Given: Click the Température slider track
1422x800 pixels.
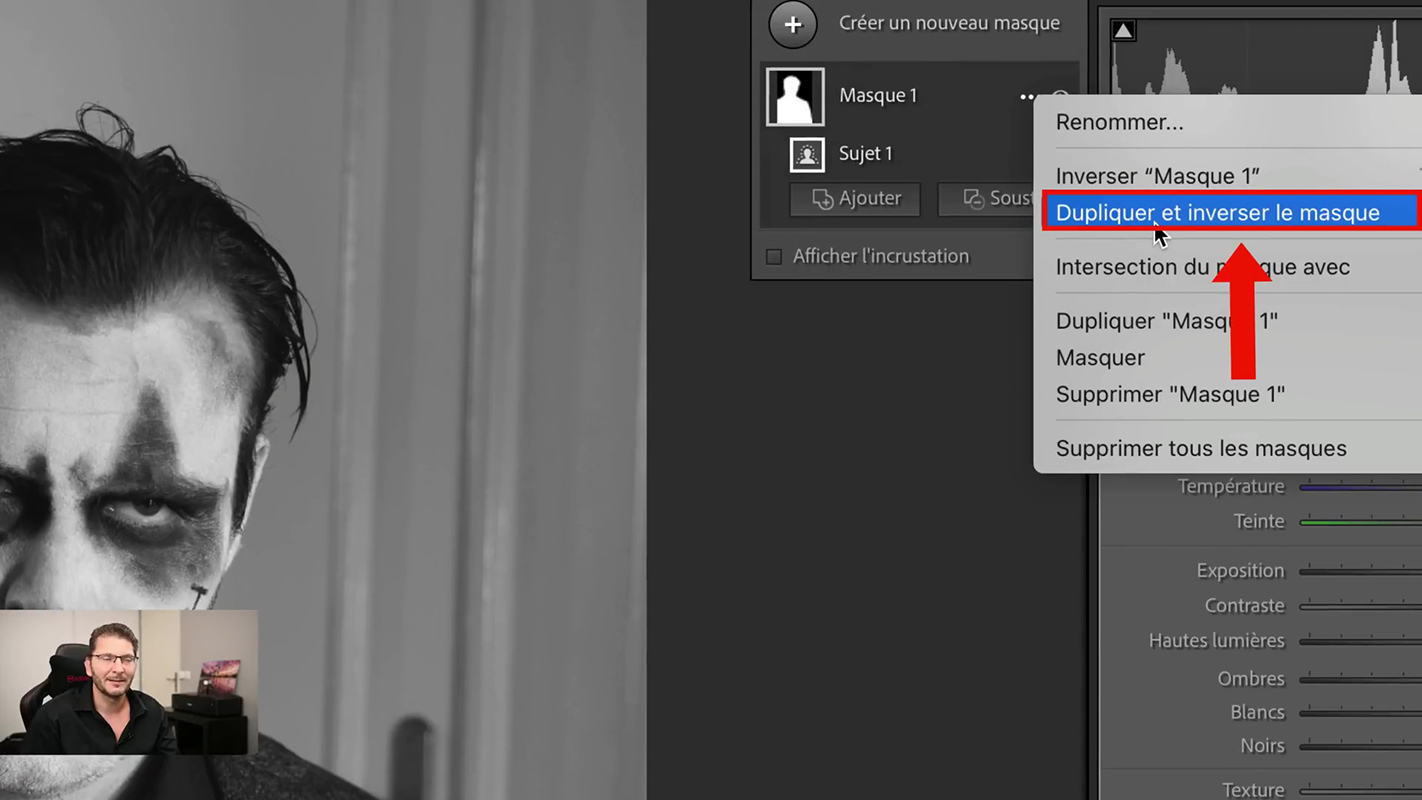Looking at the screenshot, I should click(x=1360, y=487).
